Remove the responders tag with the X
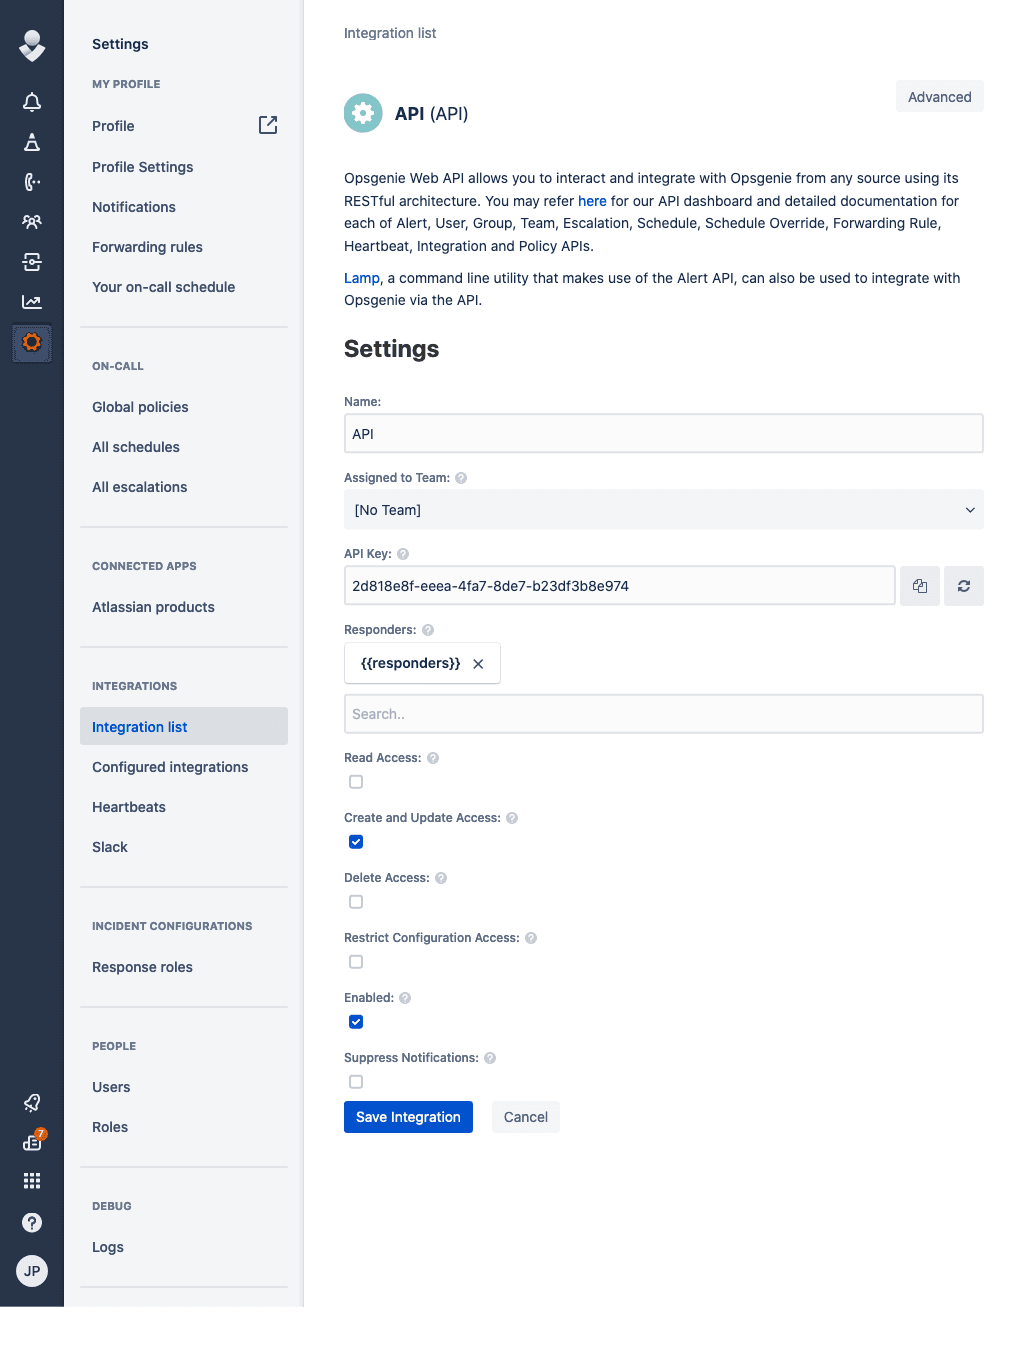1024x1365 pixels. coord(478,663)
